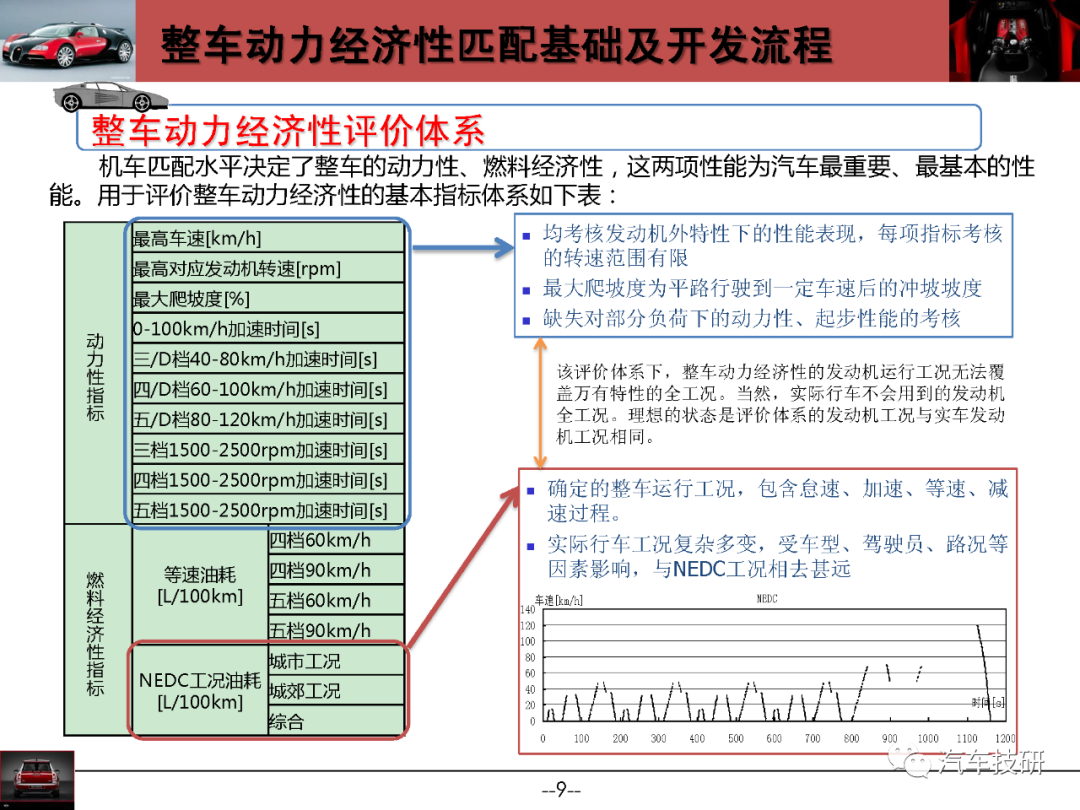The image size is (1080, 810).
Task: Click the paragraph starting 该评价体系下
Action: (780, 404)
